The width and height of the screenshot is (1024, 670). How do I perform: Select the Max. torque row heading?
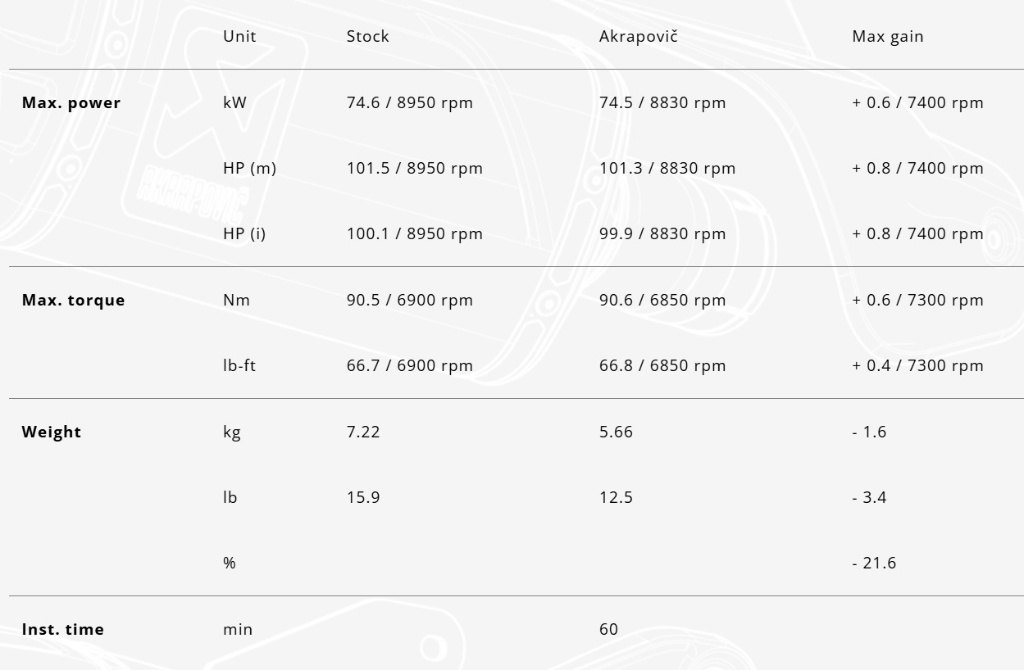(x=73, y=300)
